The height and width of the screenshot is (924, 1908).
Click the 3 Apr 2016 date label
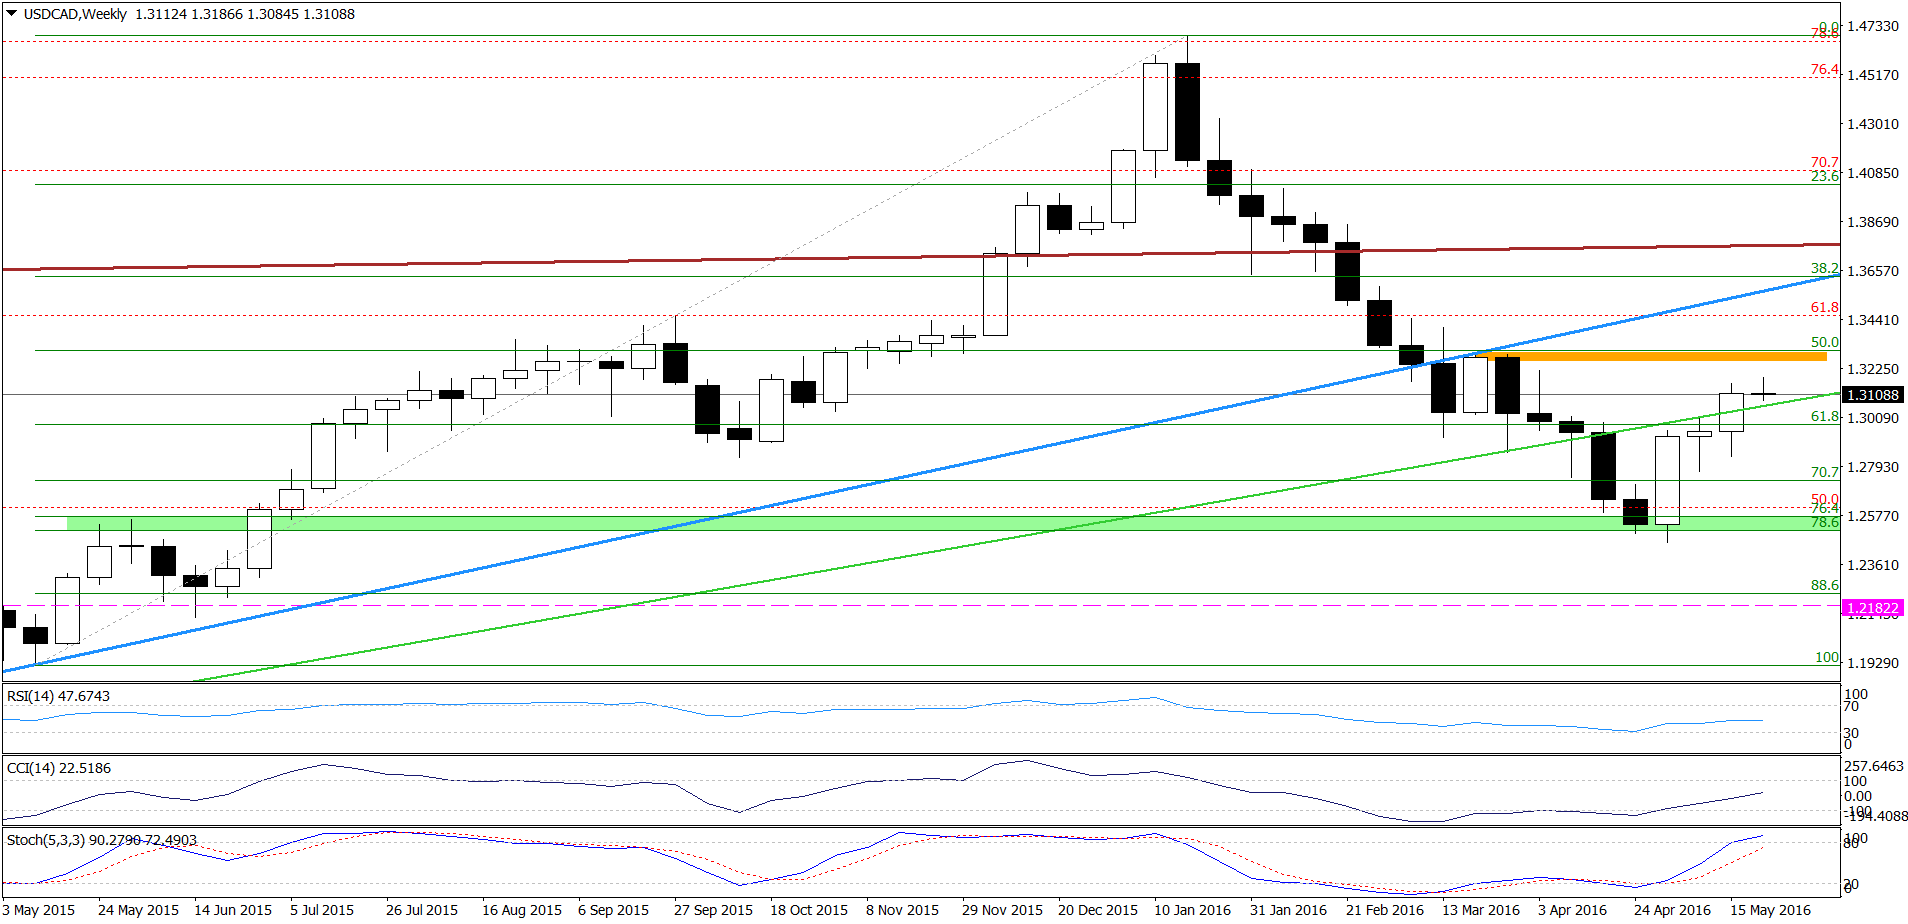click(x=1572, y=910)
